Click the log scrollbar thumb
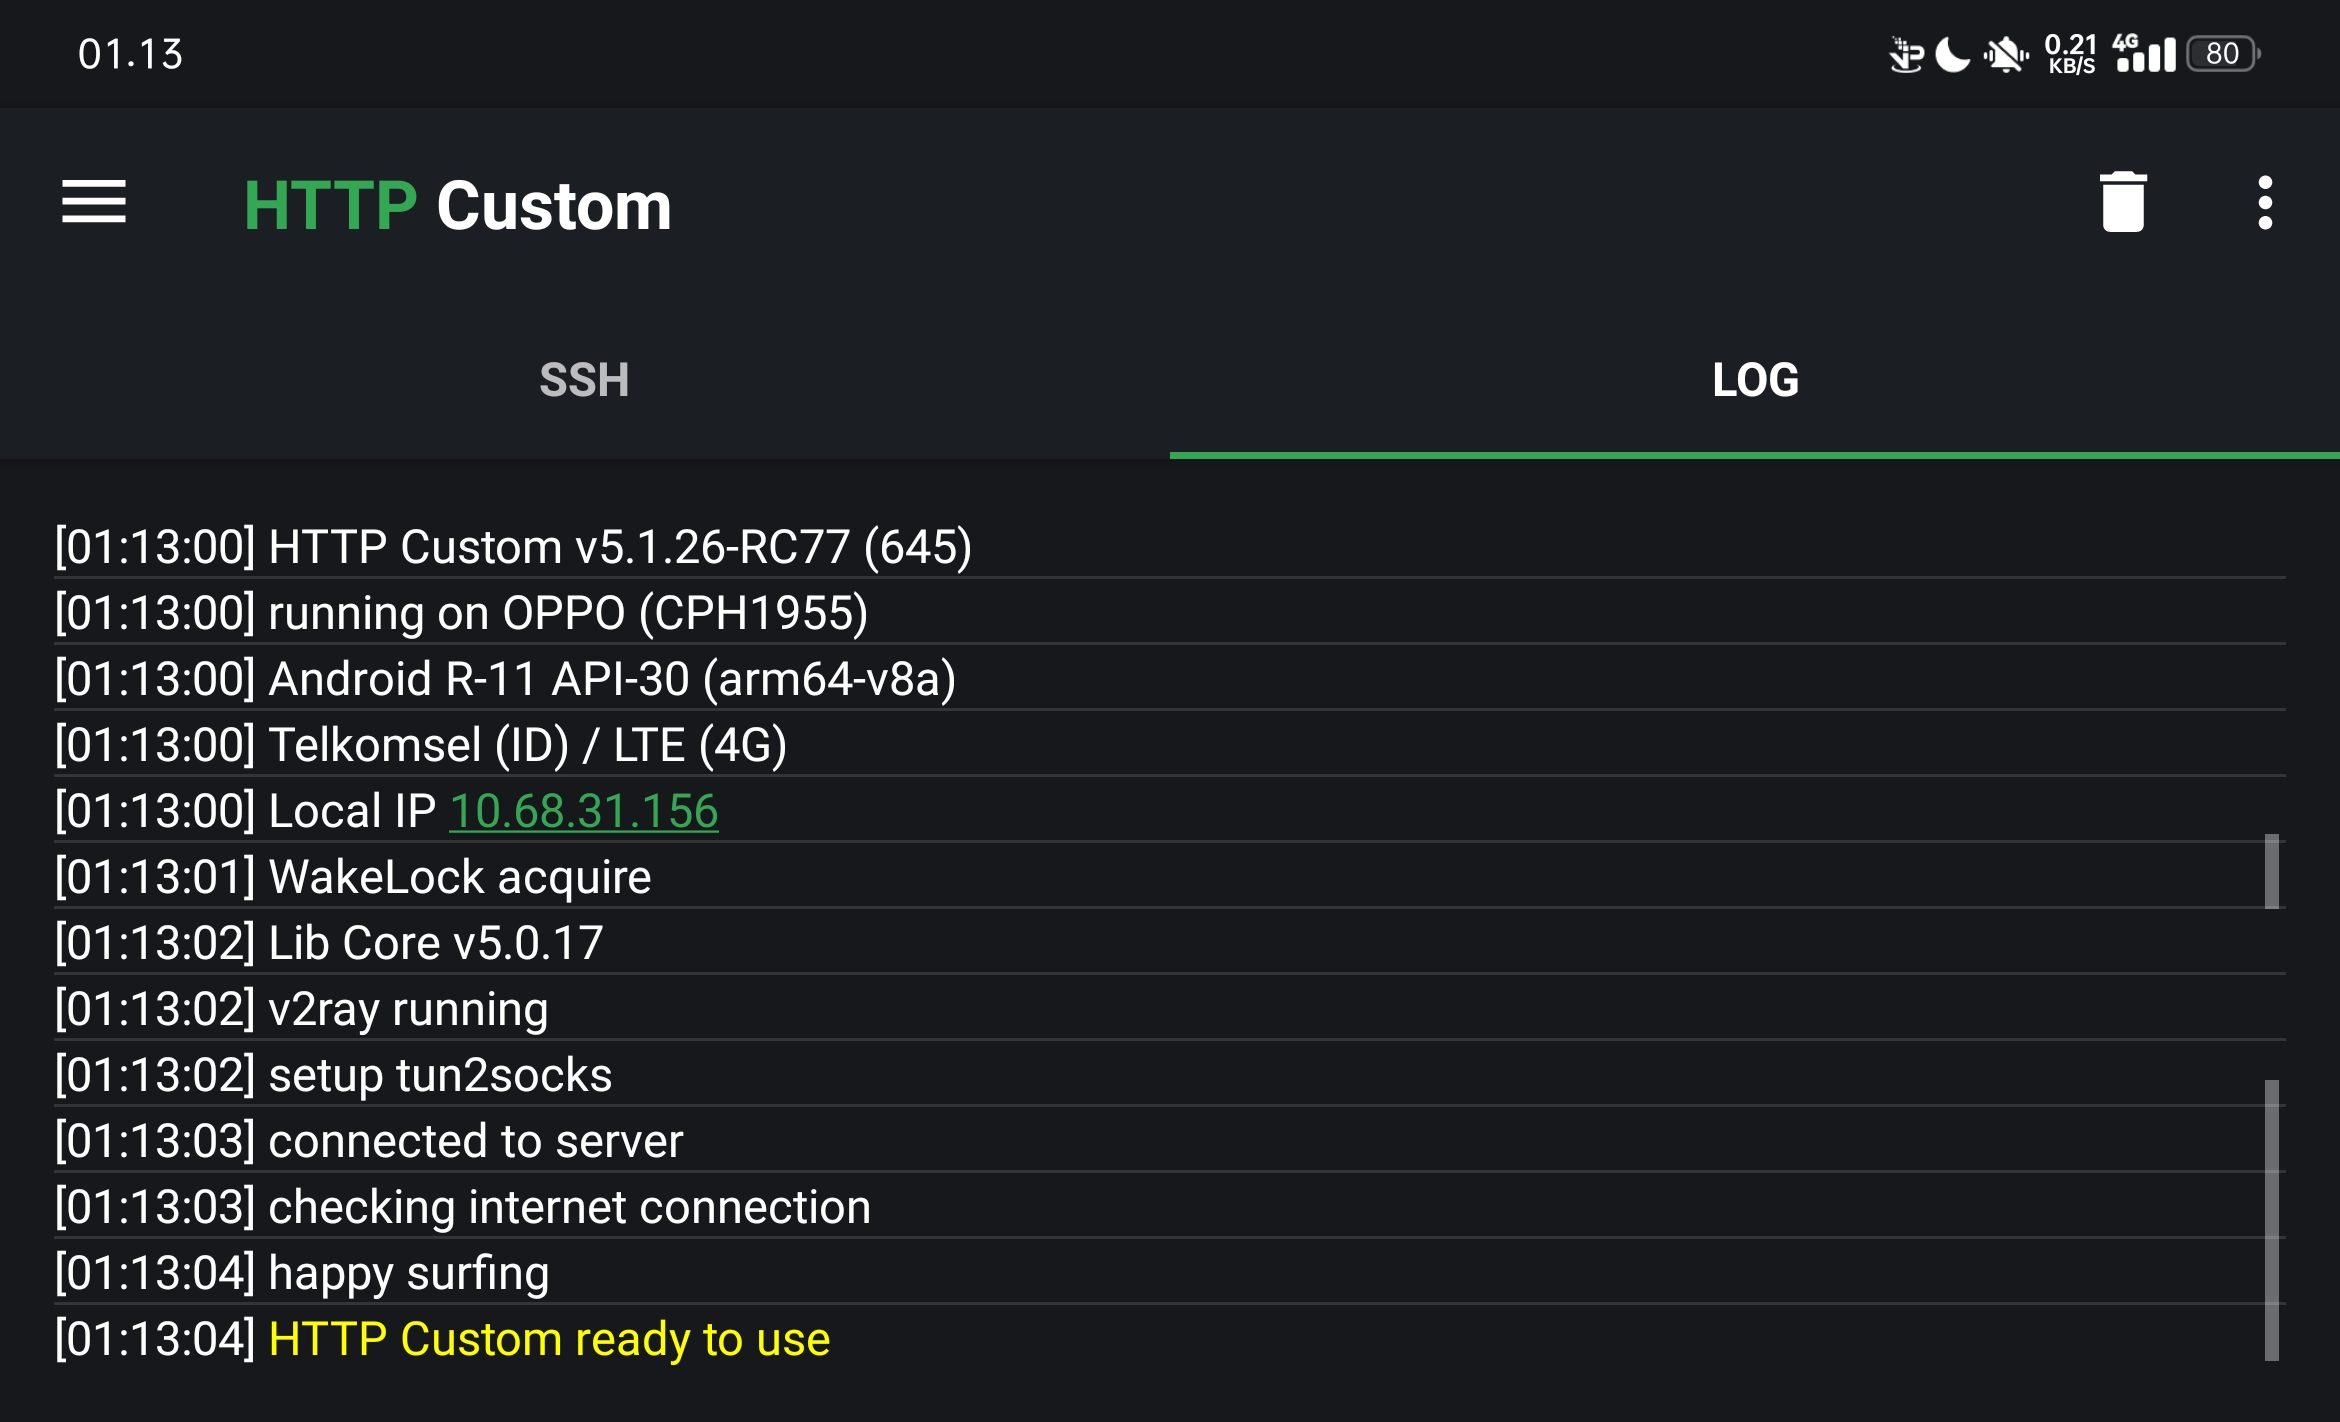 pyautogui.click(x=2271, y=1220)
